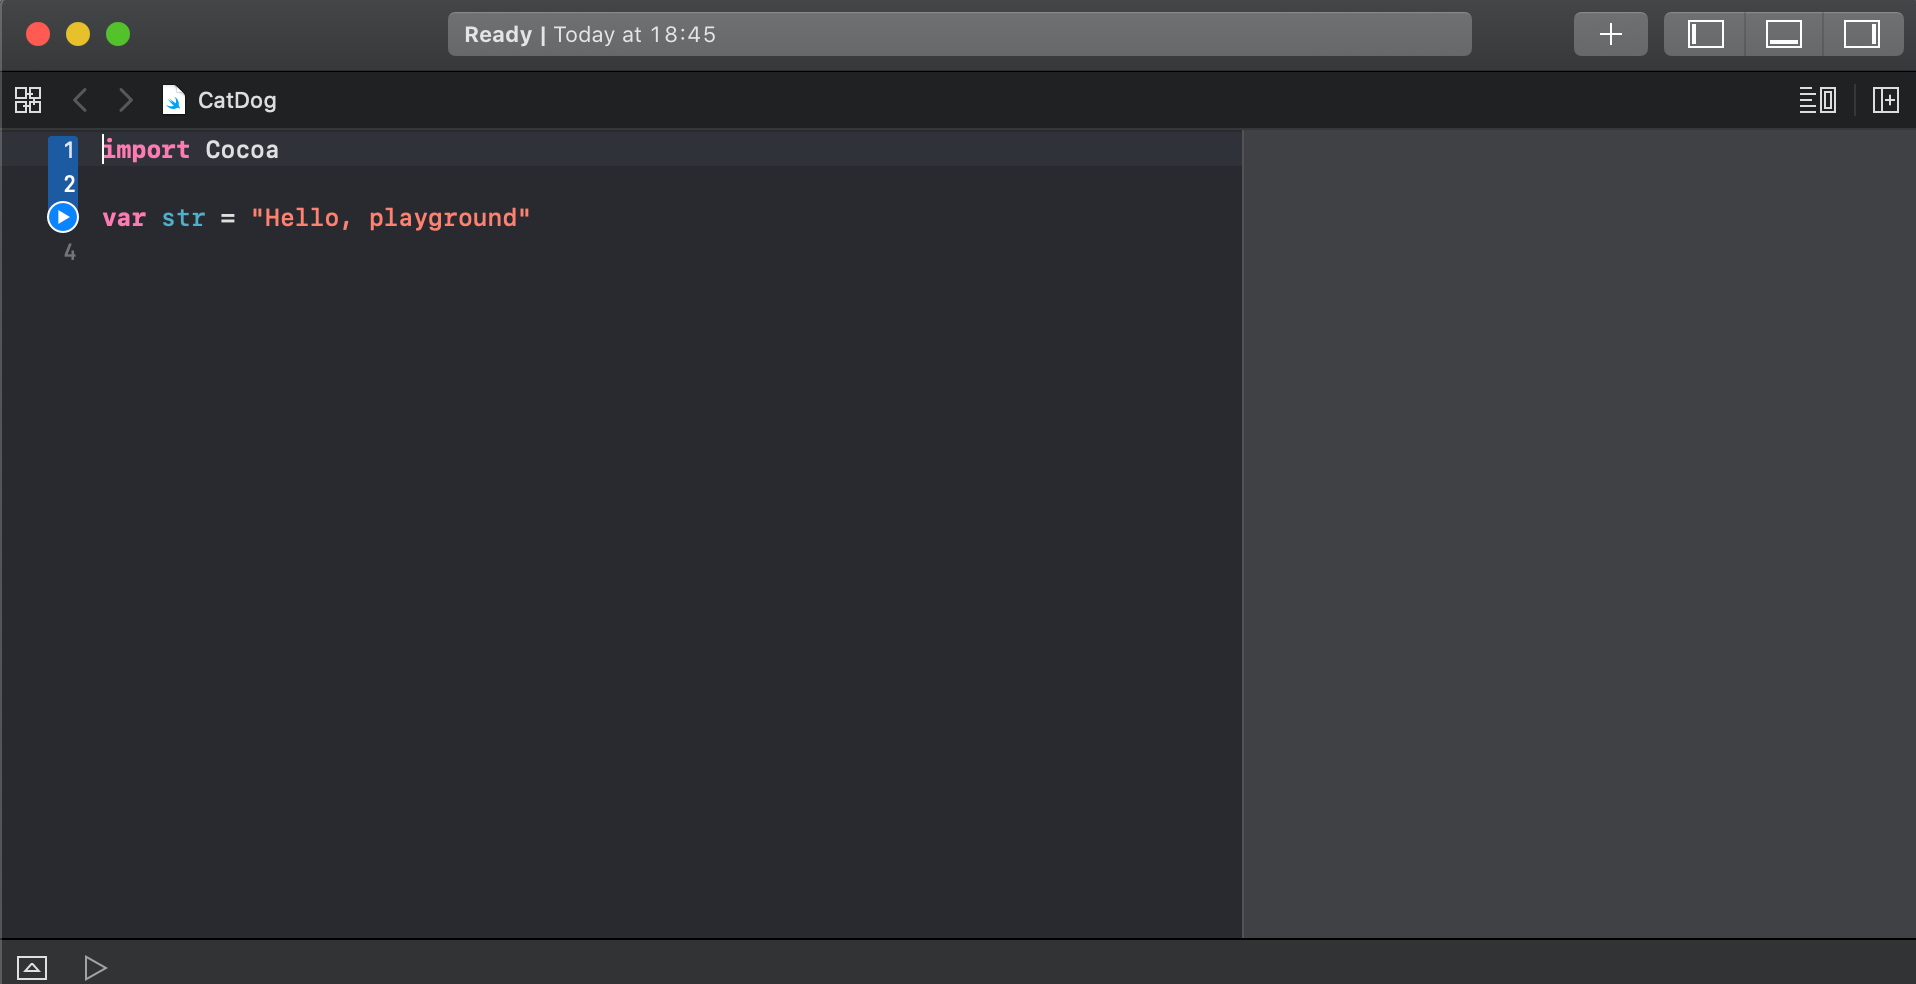Open the editor options lines menu
The image size is (1916, 984).
(x=1817, y=100)
